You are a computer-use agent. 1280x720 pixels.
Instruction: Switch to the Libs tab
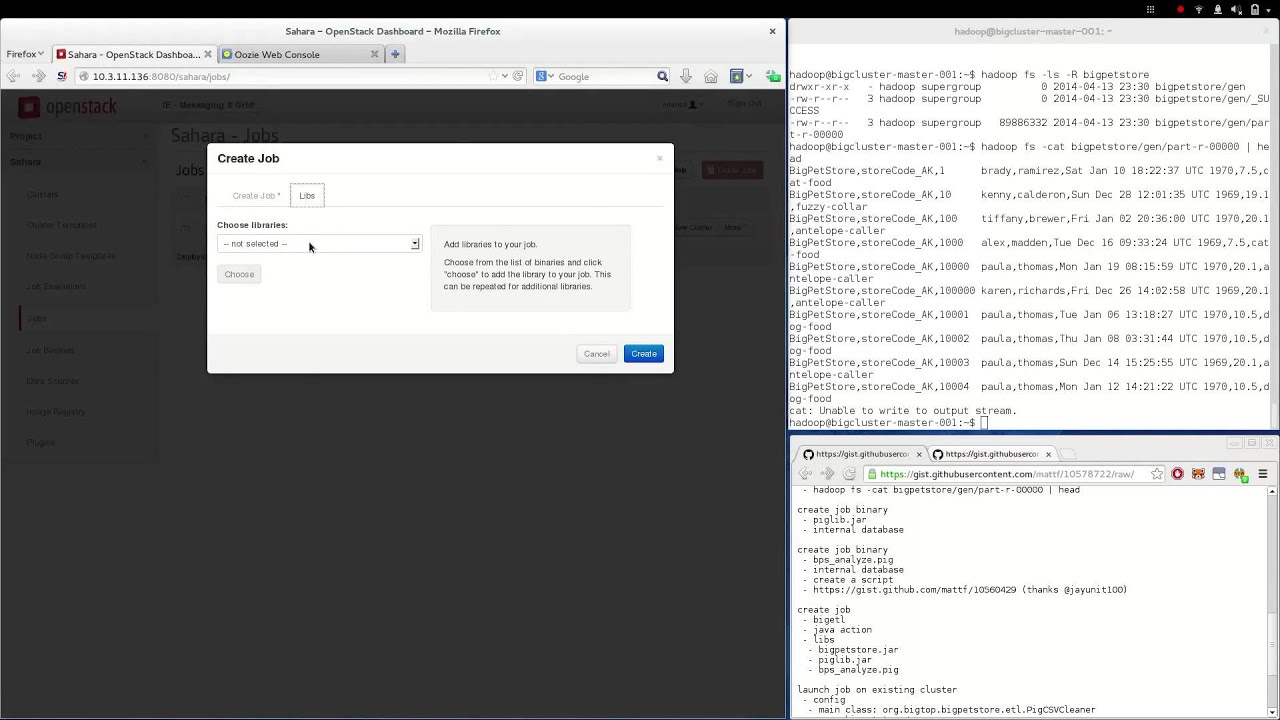pyautogui.click(x=307, y=196)
